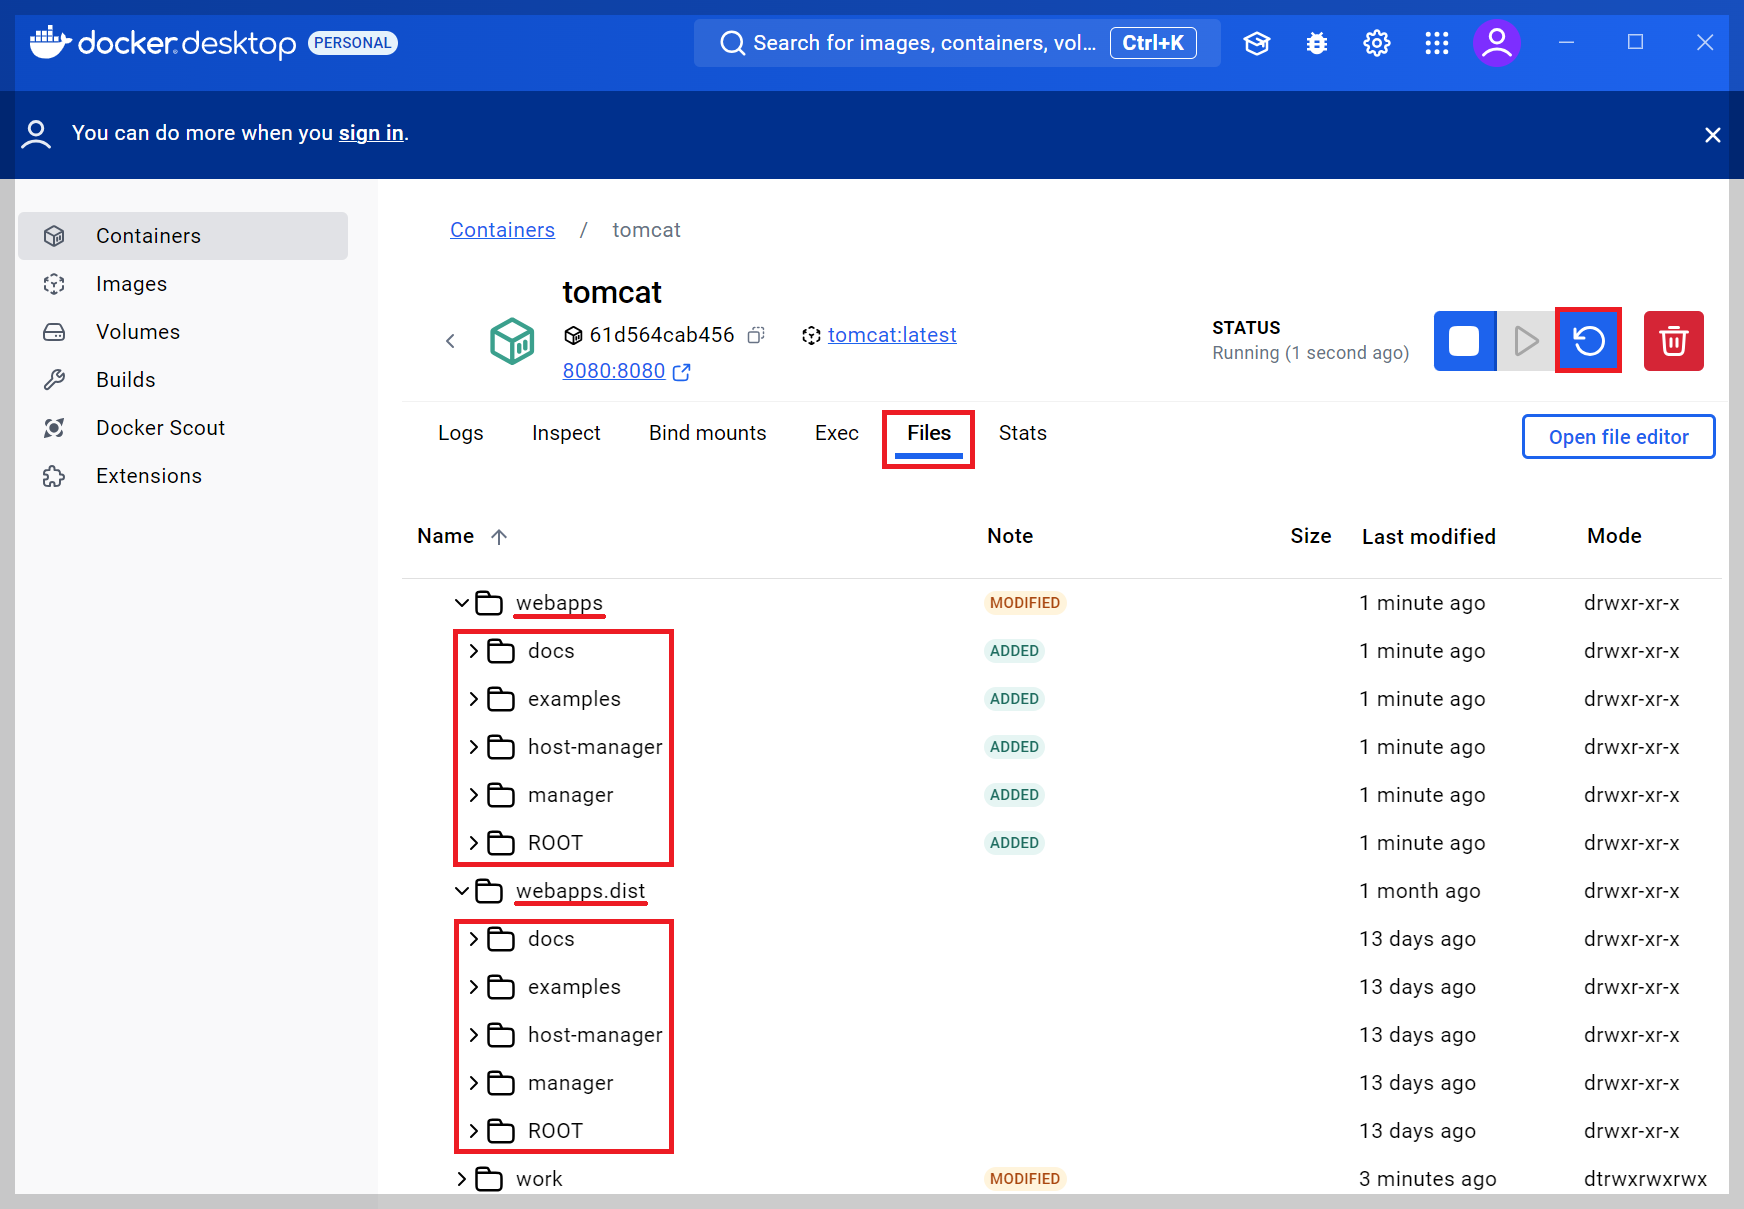Screen dimensions: 1744x1209
Task: Click the MODIFIED badge on work row
Action: click(x=1025, y=1179)
